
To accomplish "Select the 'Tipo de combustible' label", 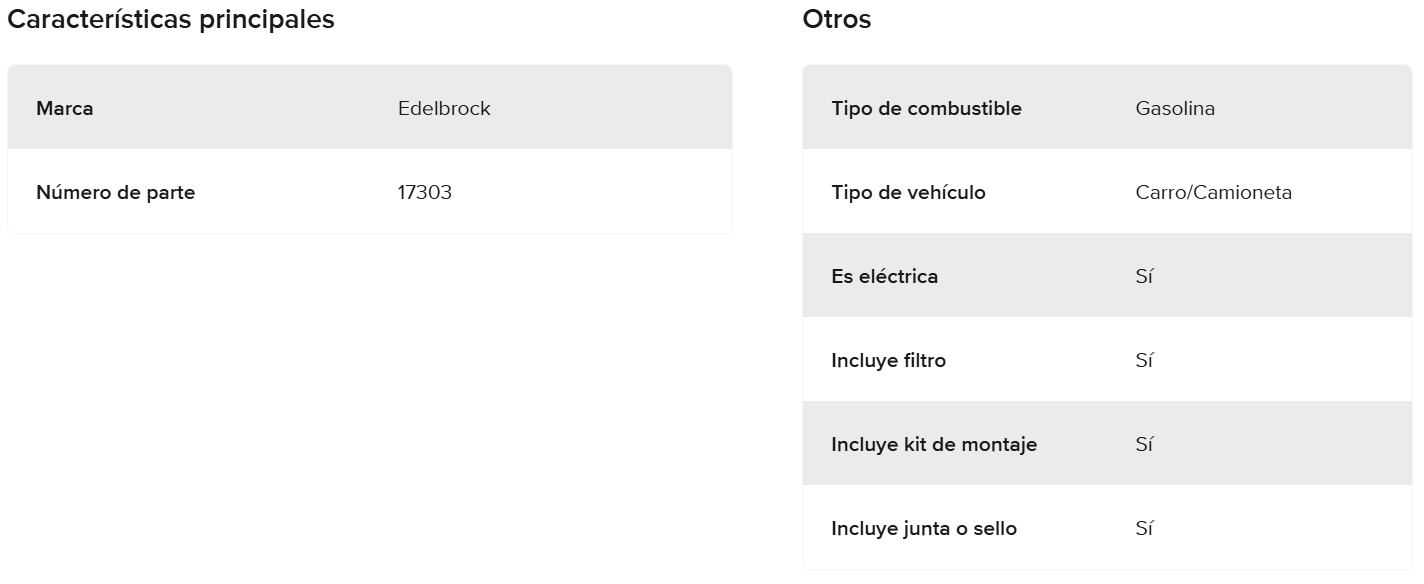I will [926, 108].
